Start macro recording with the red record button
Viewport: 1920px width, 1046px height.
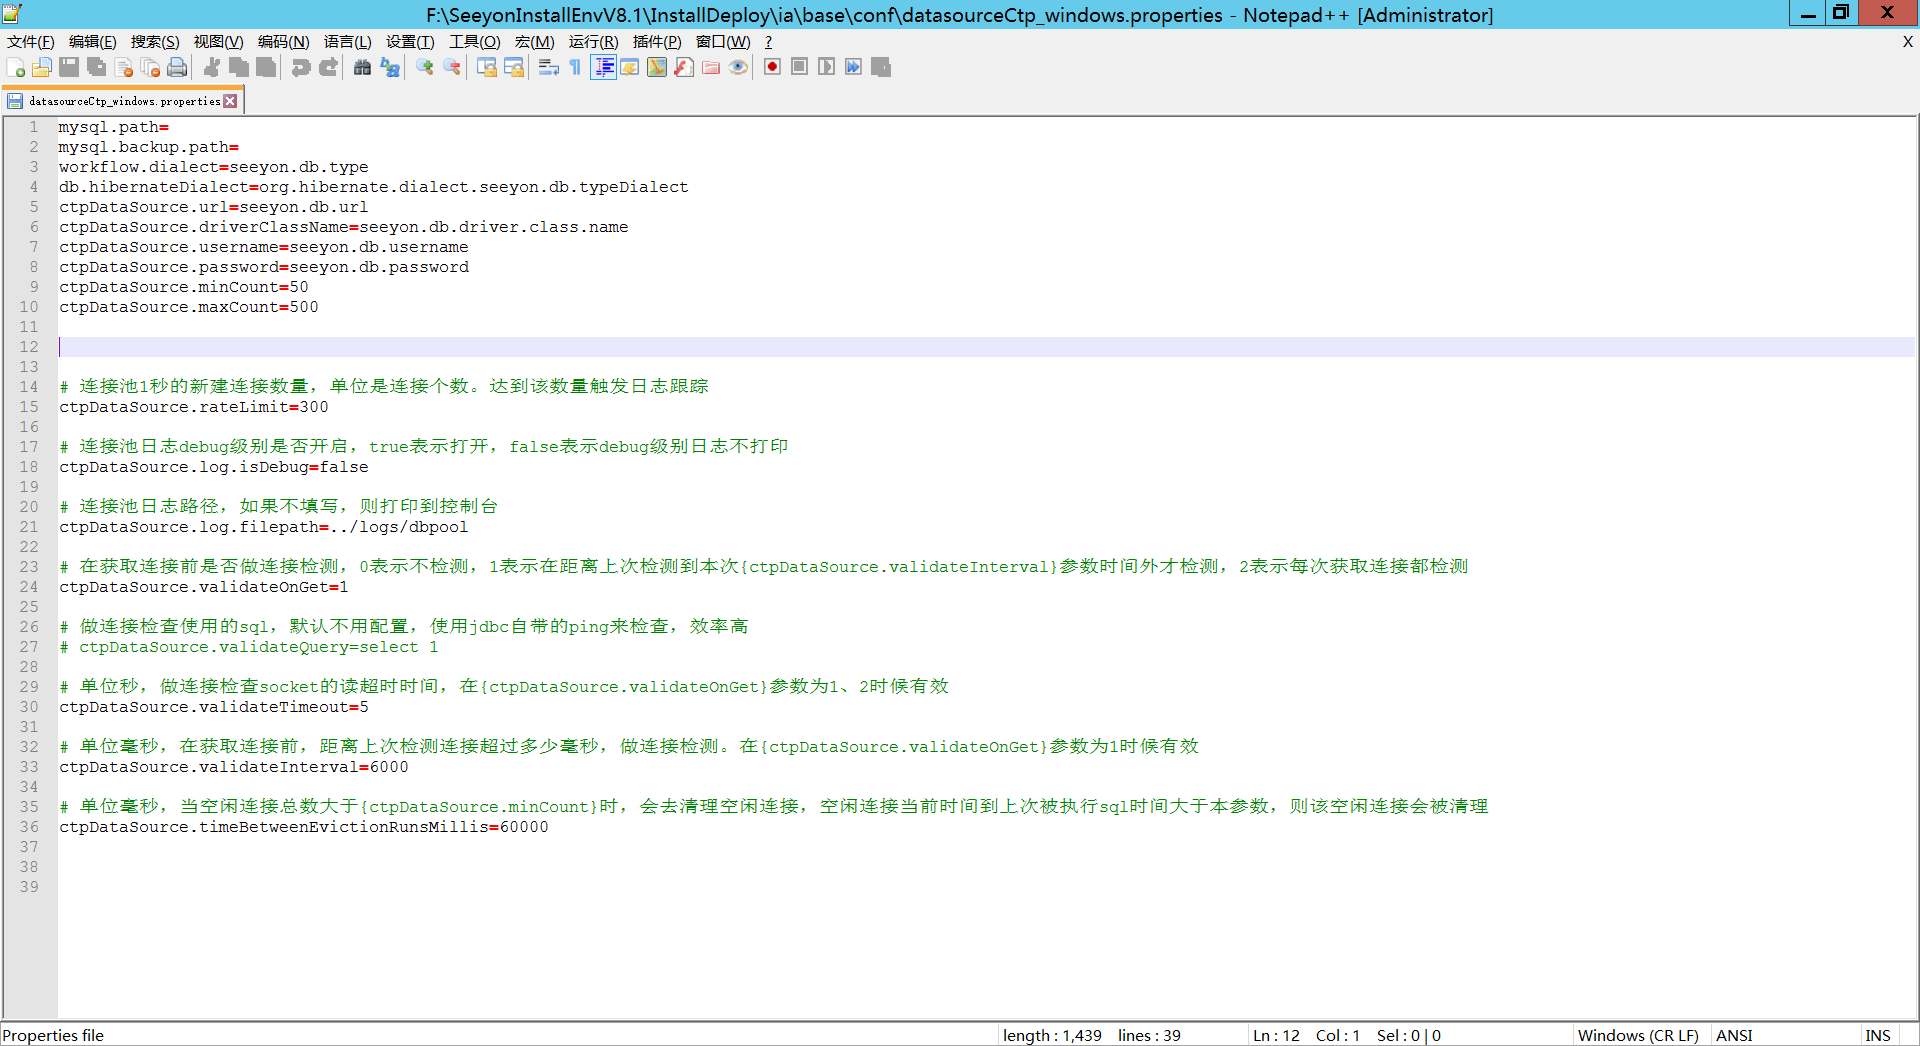[772, 67]
